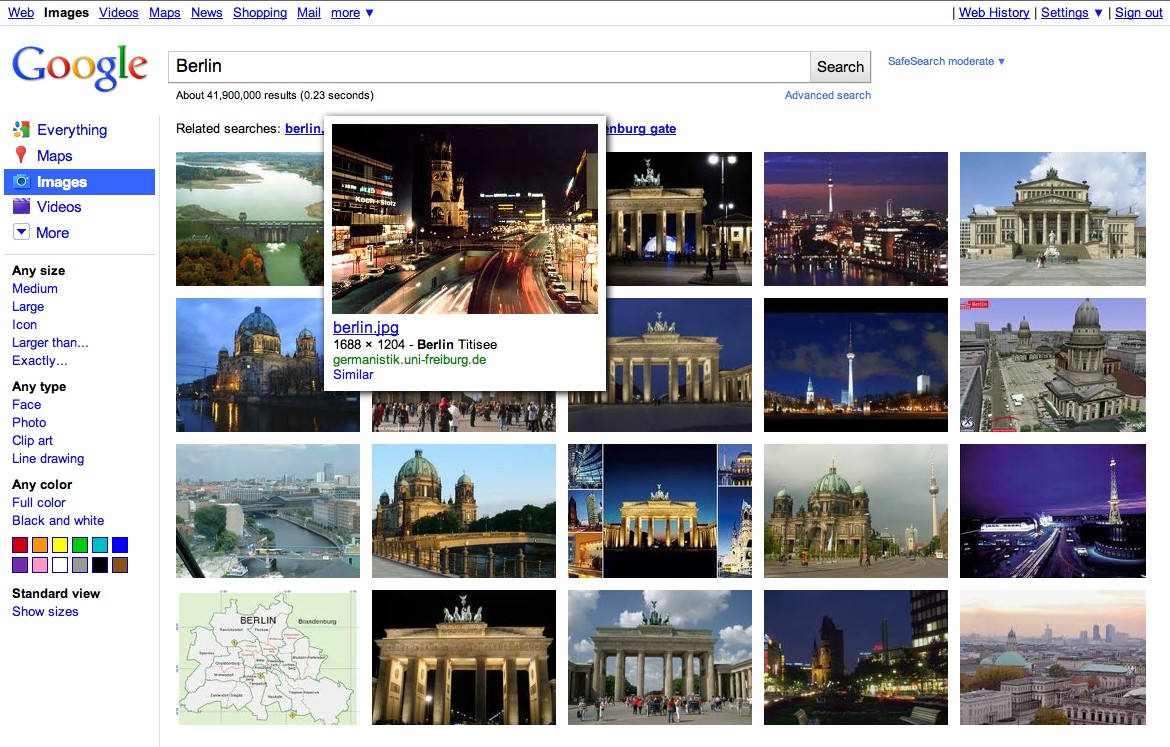The image size is (1170, 747).
Task: Click the Mail icon link in top bar
Action: pyautogui.click(x=308, y=12)
